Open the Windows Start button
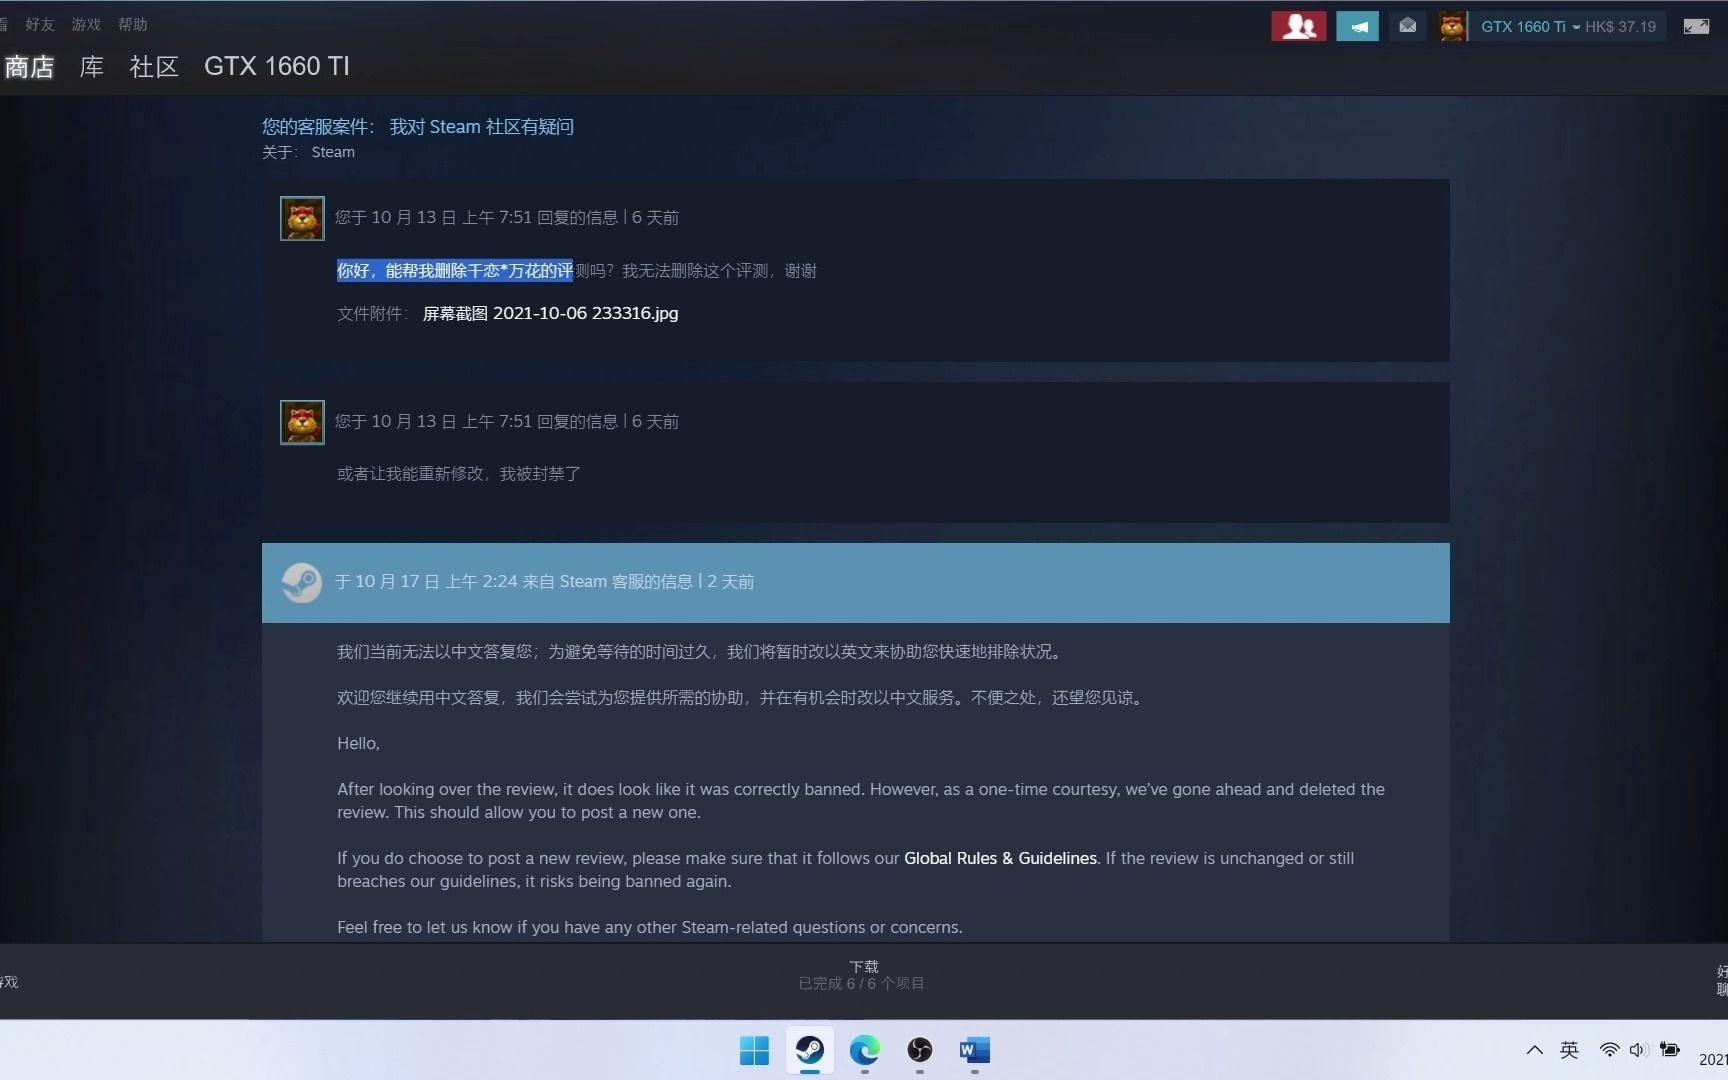Image resolution: width=1728 pixels, height=1080 pixels. coord(754,1050)
